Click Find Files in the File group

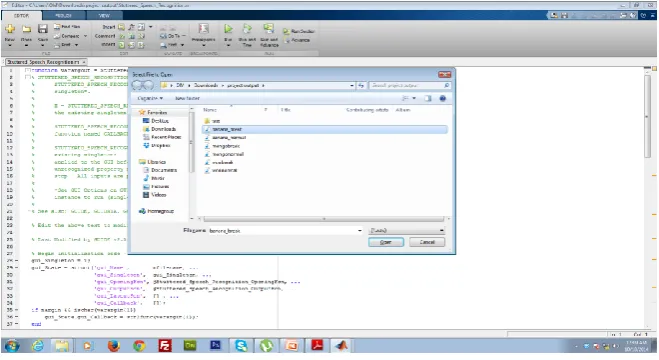(67, 26)
